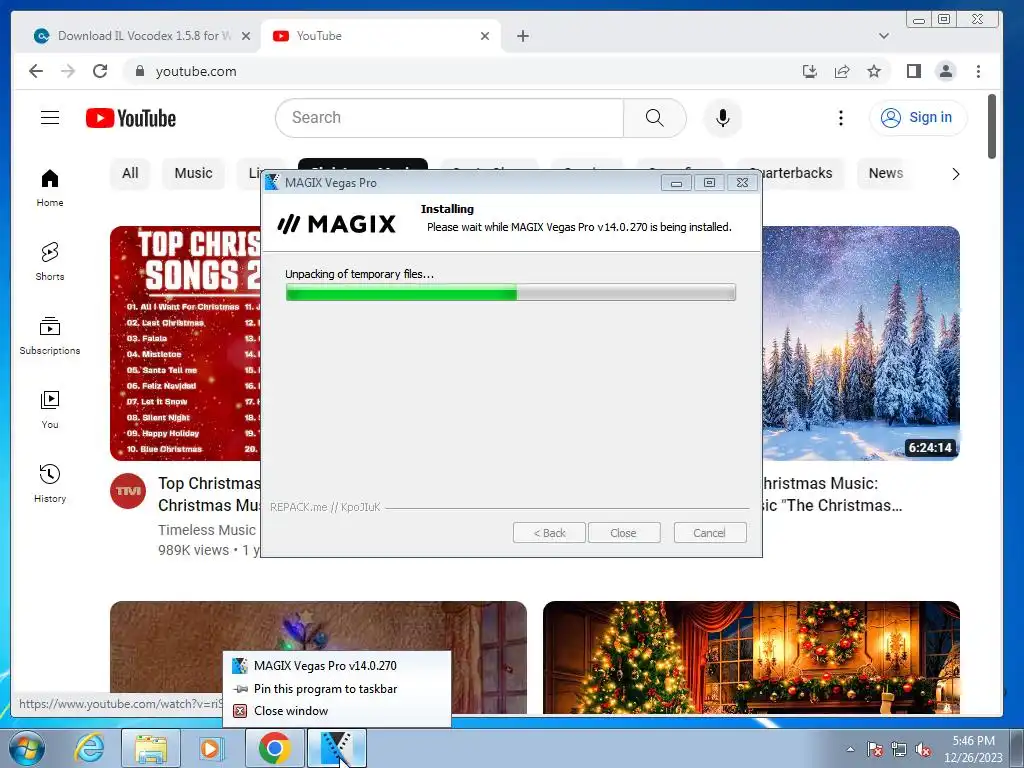Open the snowy forest video thumbnail
This screenshot has height=768, width=1024.
point(861,343)
